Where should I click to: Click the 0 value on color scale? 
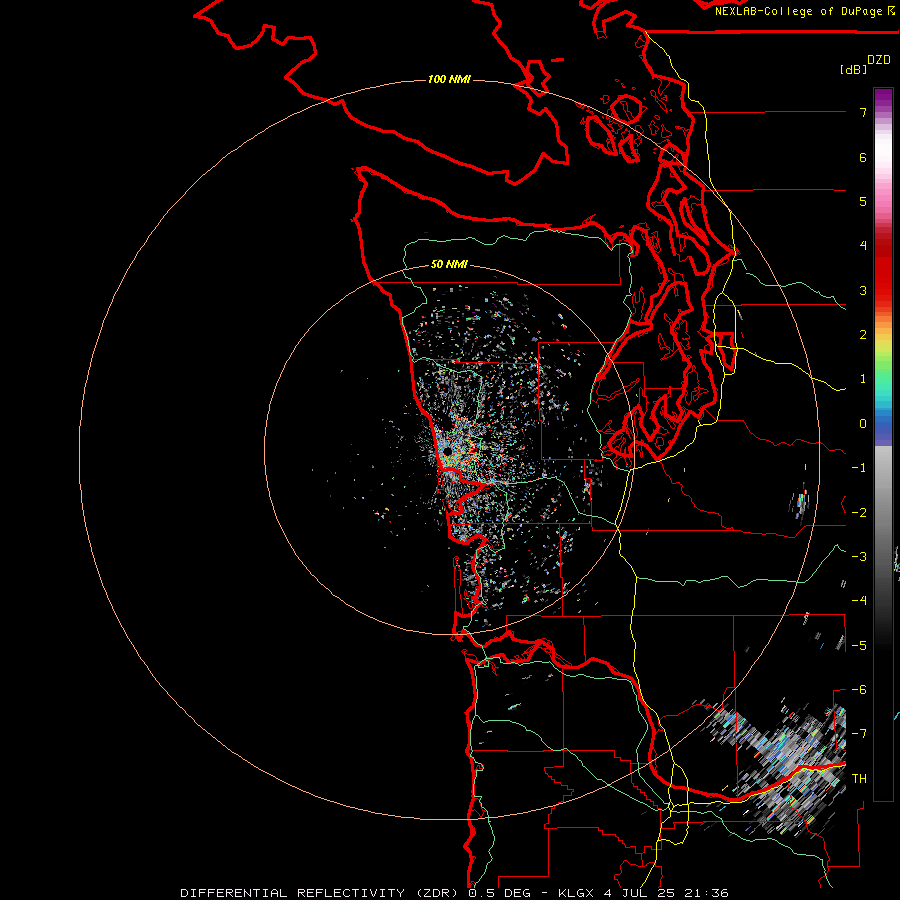[x=863, y=424]
